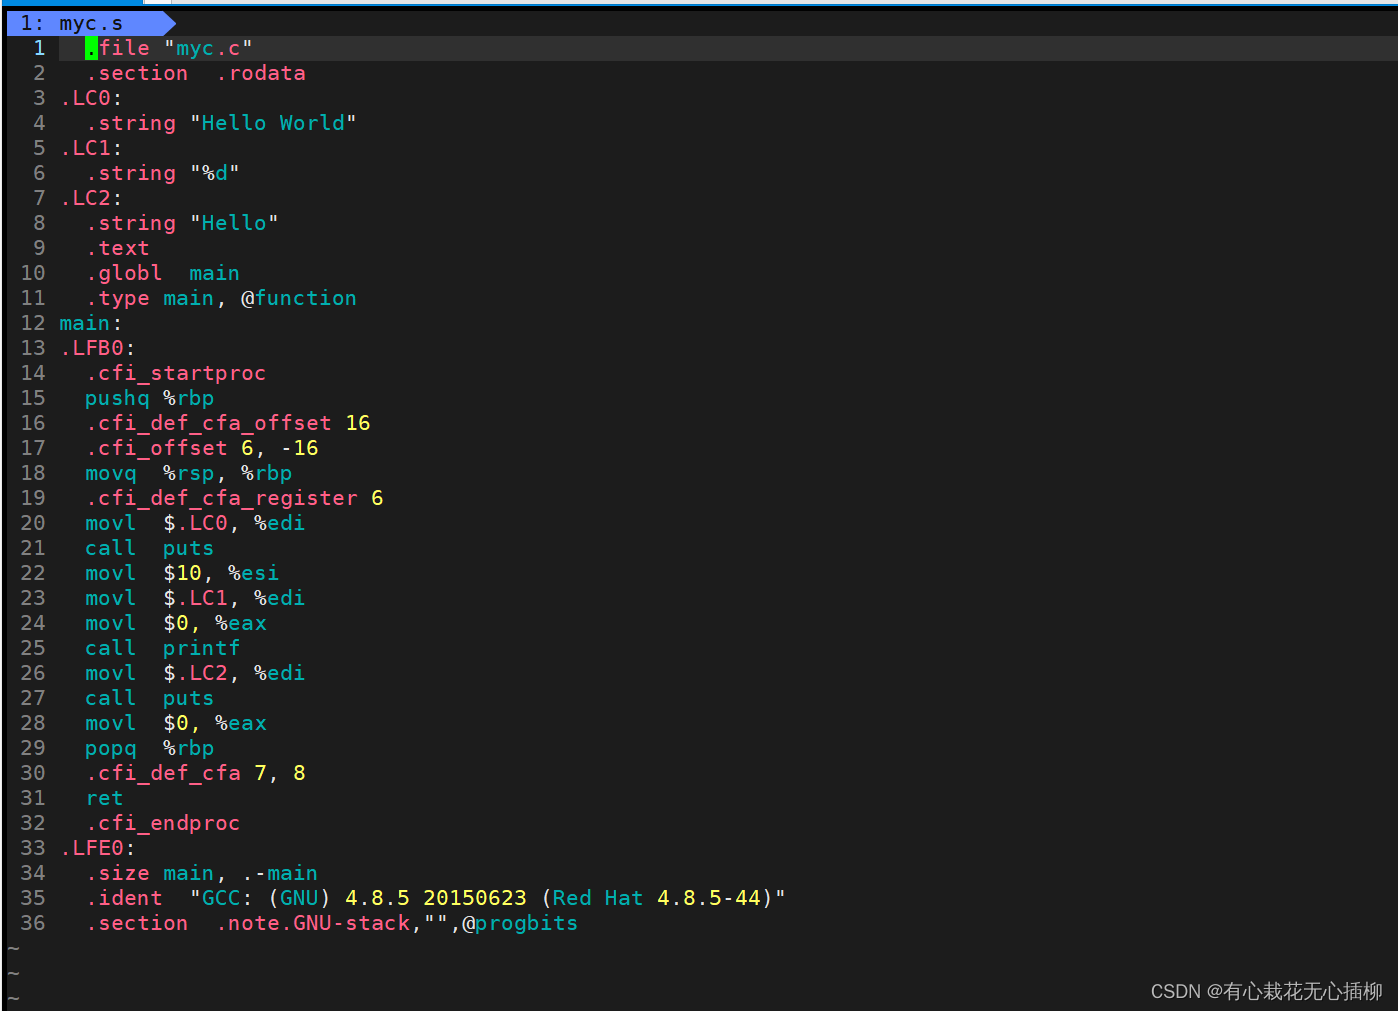Screen dimensions: 1398x1011
Task: Click the ".size main, .-main" line
Action: [202, 873]
